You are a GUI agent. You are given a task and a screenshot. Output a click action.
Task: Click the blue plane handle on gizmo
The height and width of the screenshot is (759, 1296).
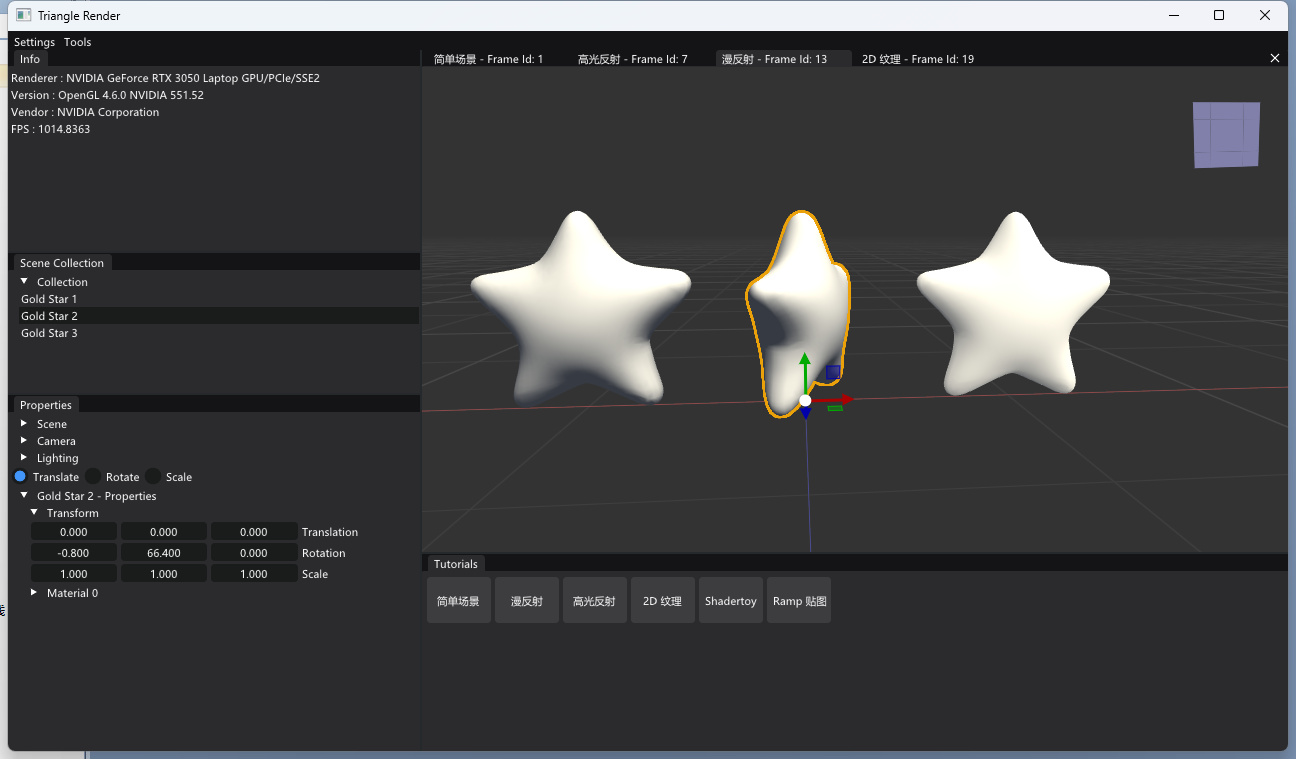(832, 373)
